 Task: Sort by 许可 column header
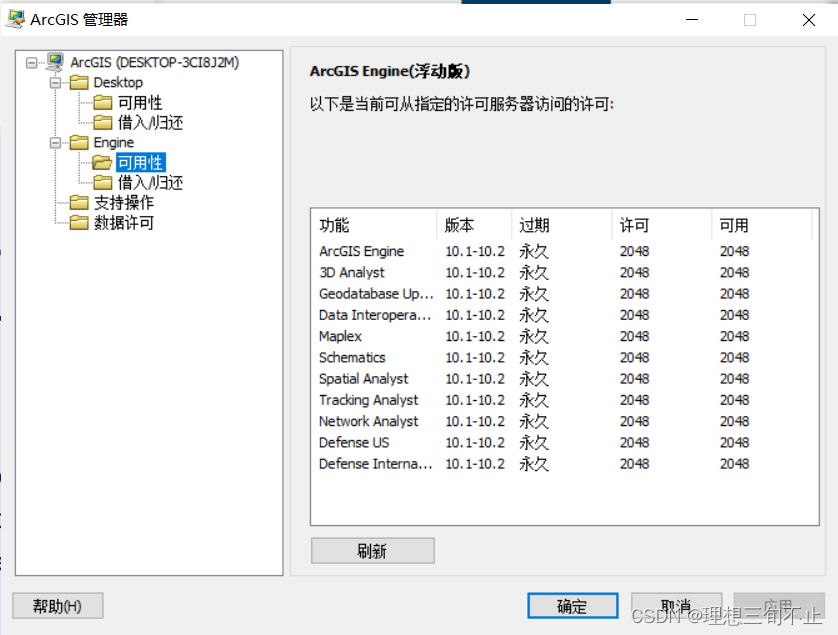tap(662, 225)
